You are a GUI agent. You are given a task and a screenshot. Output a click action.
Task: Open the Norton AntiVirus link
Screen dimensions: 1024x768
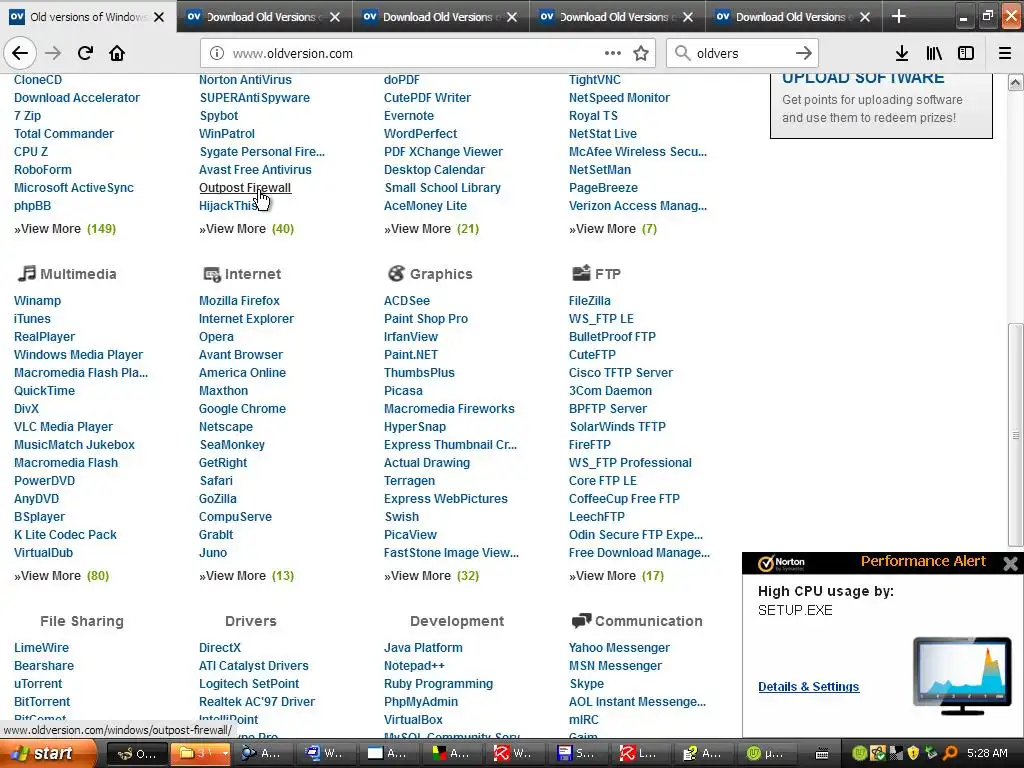click(x=245, y=80)
